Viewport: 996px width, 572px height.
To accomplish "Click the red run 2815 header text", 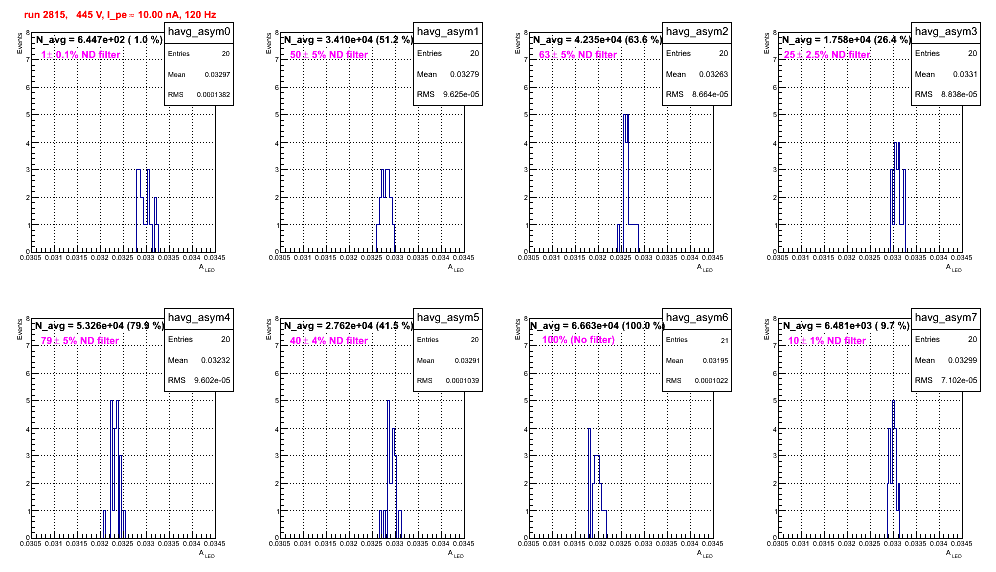I will tap(120, 14).
